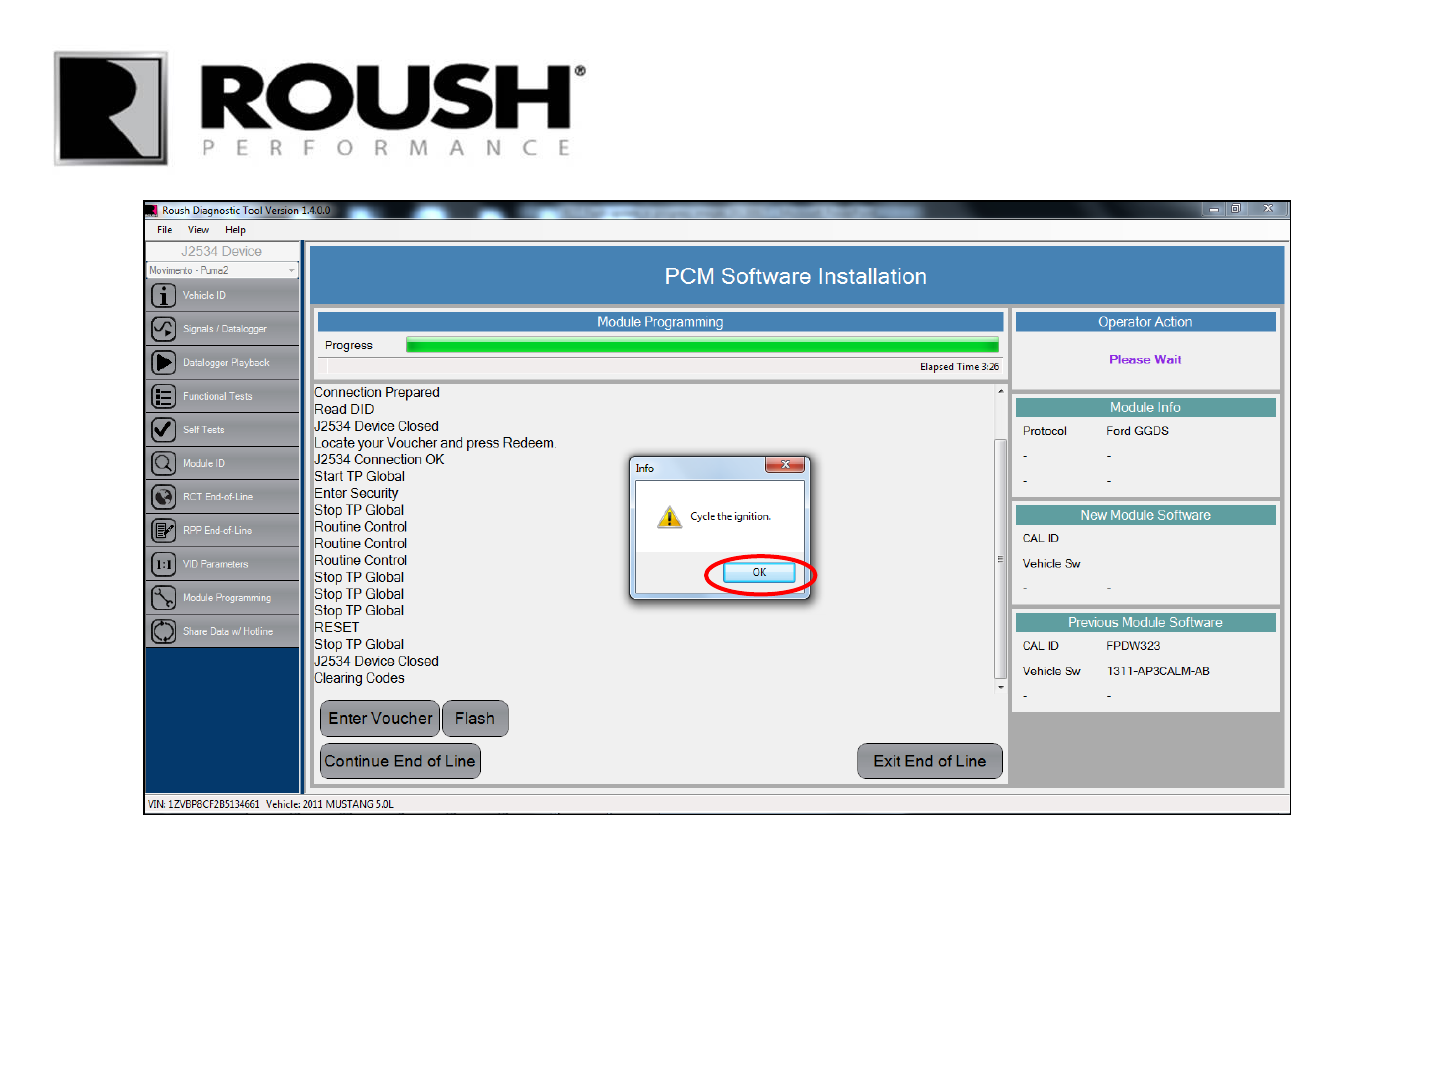Open the Share Data w/ Hotline icon

click(163, 631)
